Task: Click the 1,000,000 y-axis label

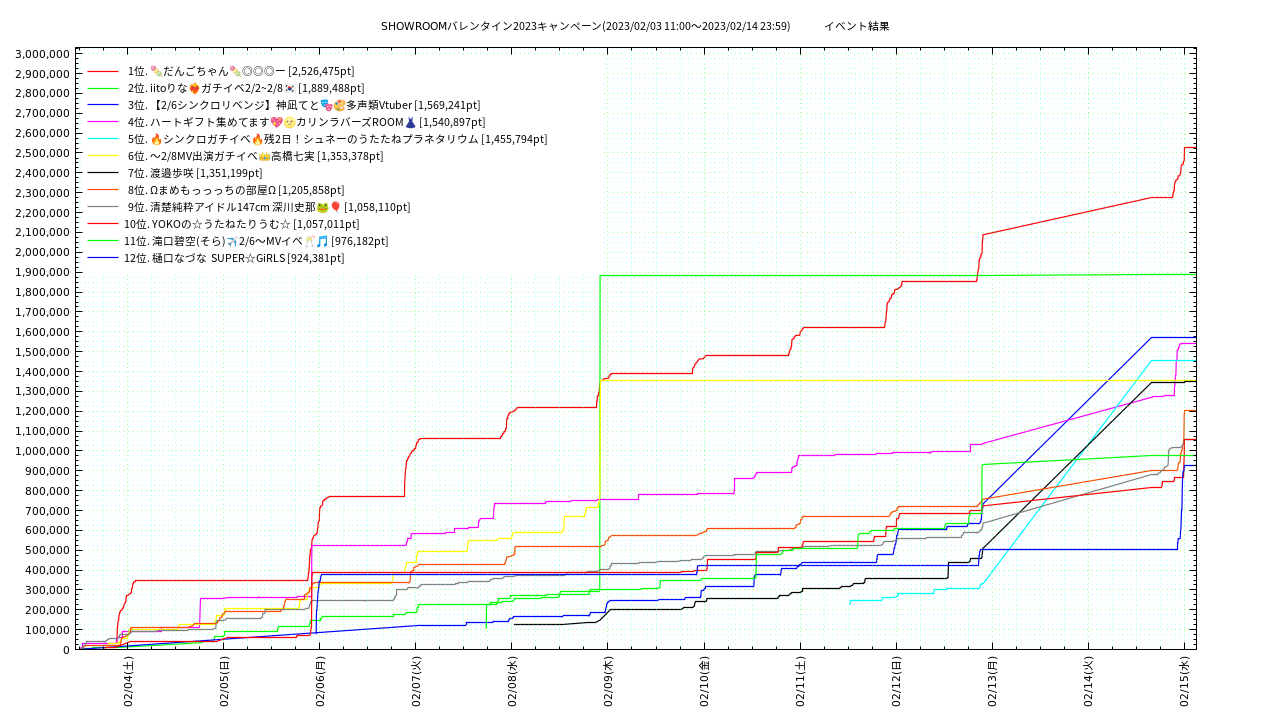Action: 44,451
